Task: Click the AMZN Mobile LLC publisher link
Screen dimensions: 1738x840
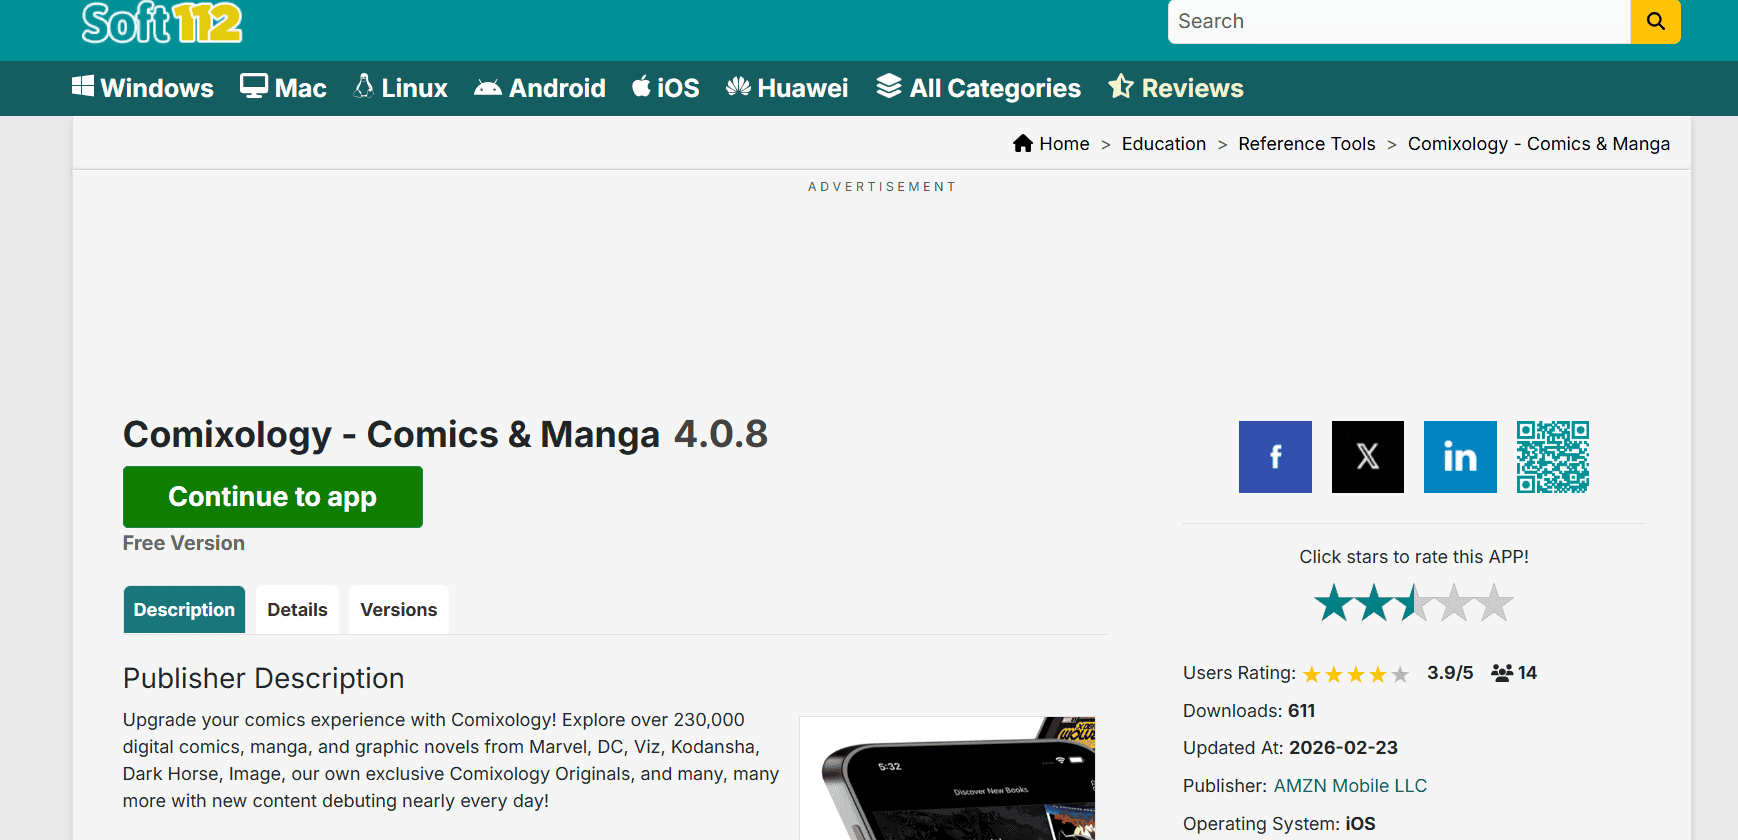Action: coord(1350,786)
